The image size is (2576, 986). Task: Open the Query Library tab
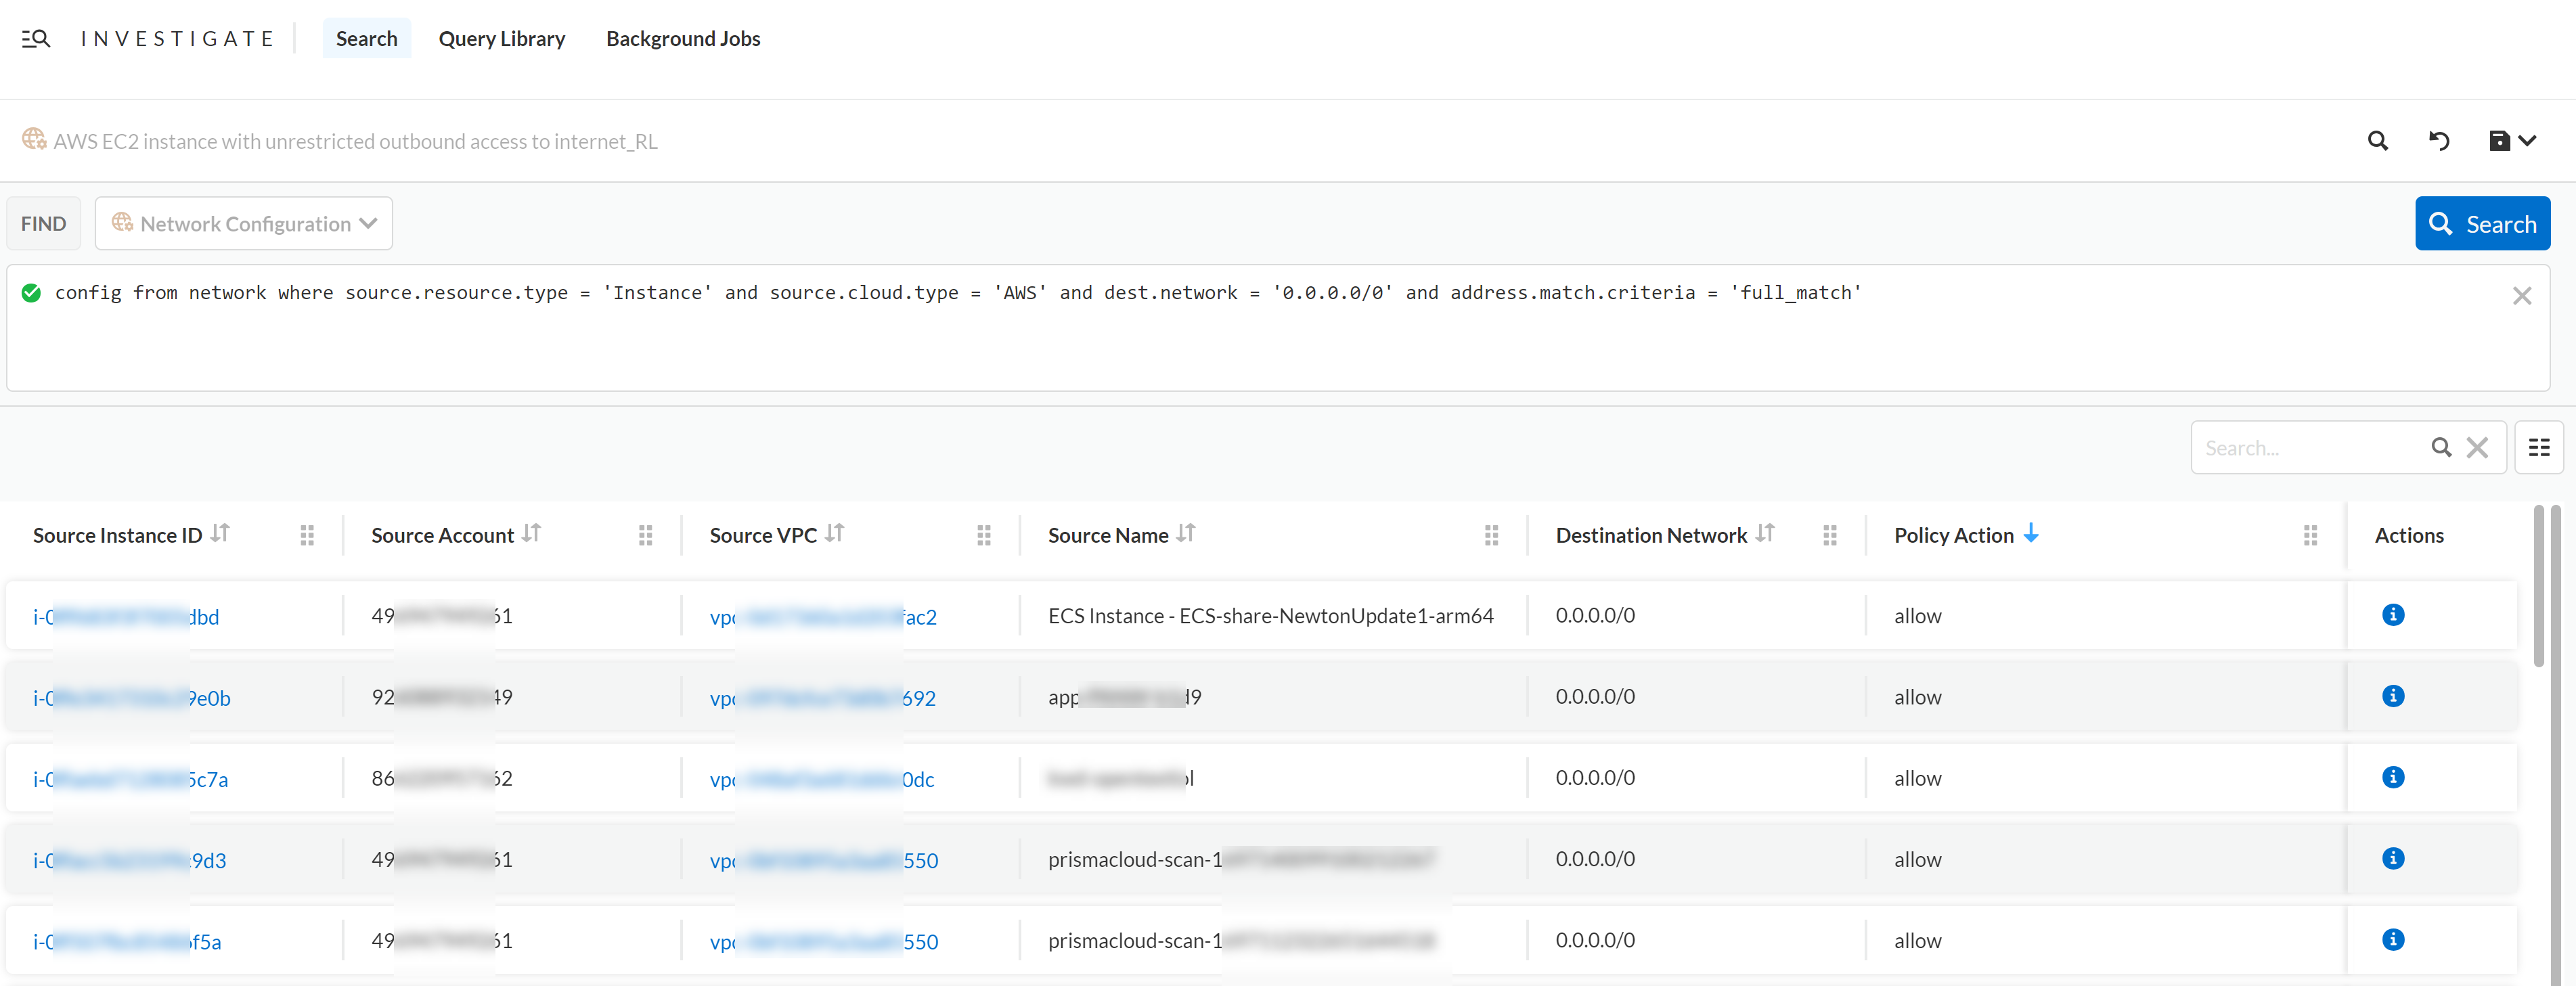click(501, 38)
